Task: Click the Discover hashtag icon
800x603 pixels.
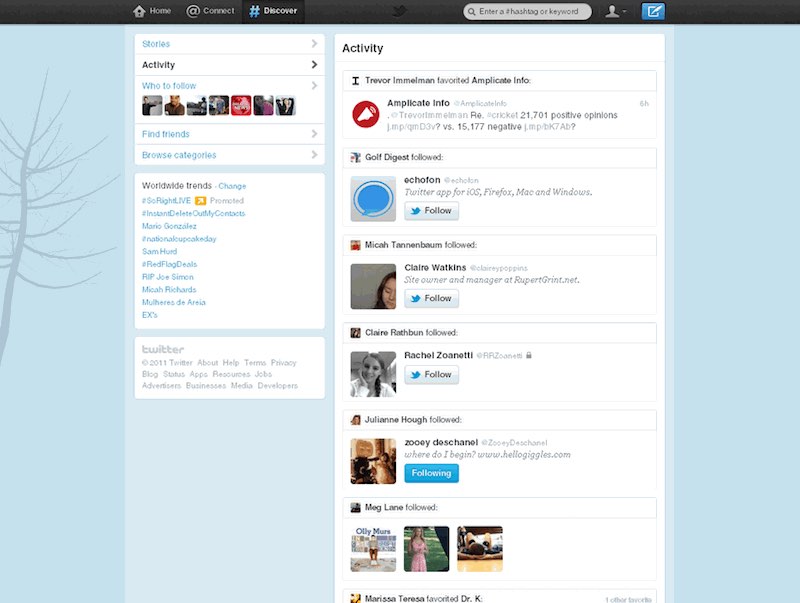Action: (254, 11)
